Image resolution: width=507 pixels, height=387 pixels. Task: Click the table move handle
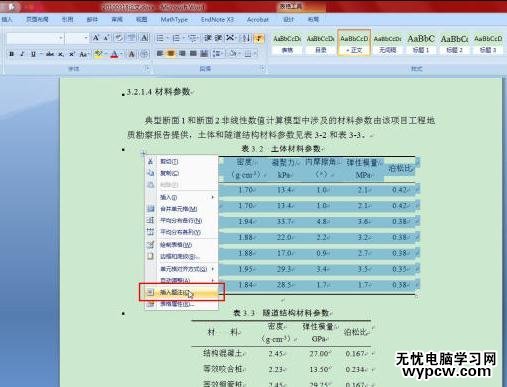(143, 154)
